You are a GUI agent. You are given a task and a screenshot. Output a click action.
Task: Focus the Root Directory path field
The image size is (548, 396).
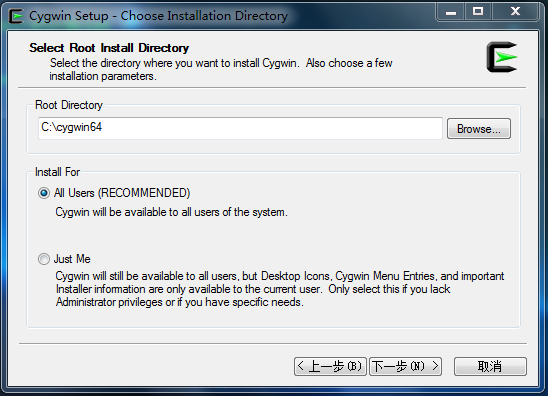240,128
